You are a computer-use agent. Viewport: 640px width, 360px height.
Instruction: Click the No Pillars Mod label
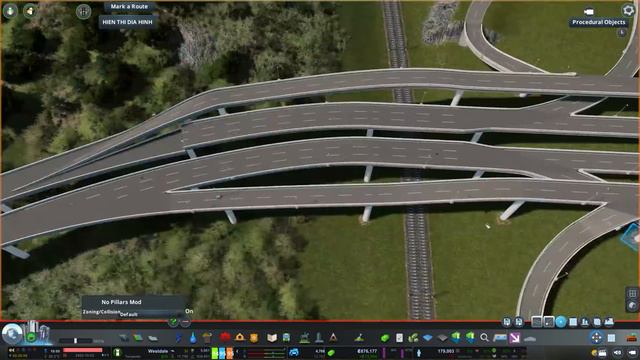(121, 302)
